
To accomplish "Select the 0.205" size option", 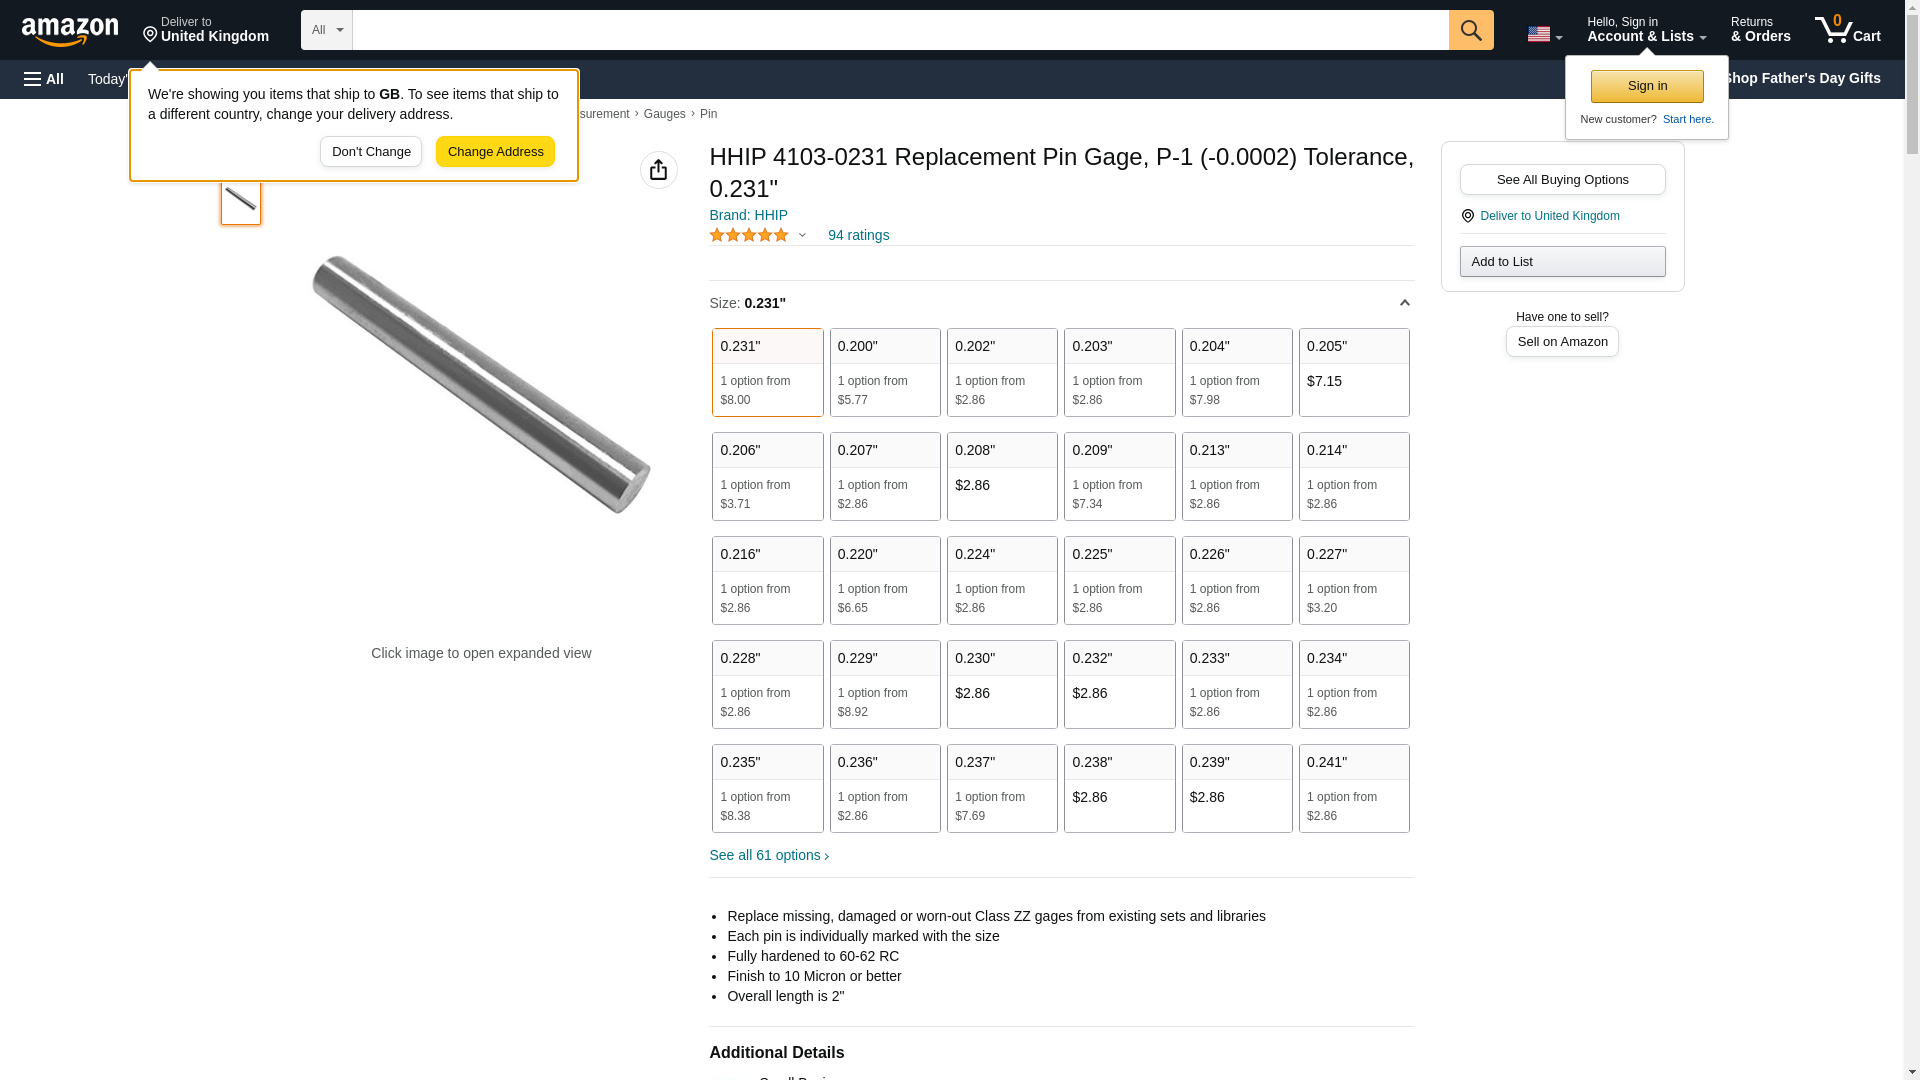I will tap(1353, 372).
